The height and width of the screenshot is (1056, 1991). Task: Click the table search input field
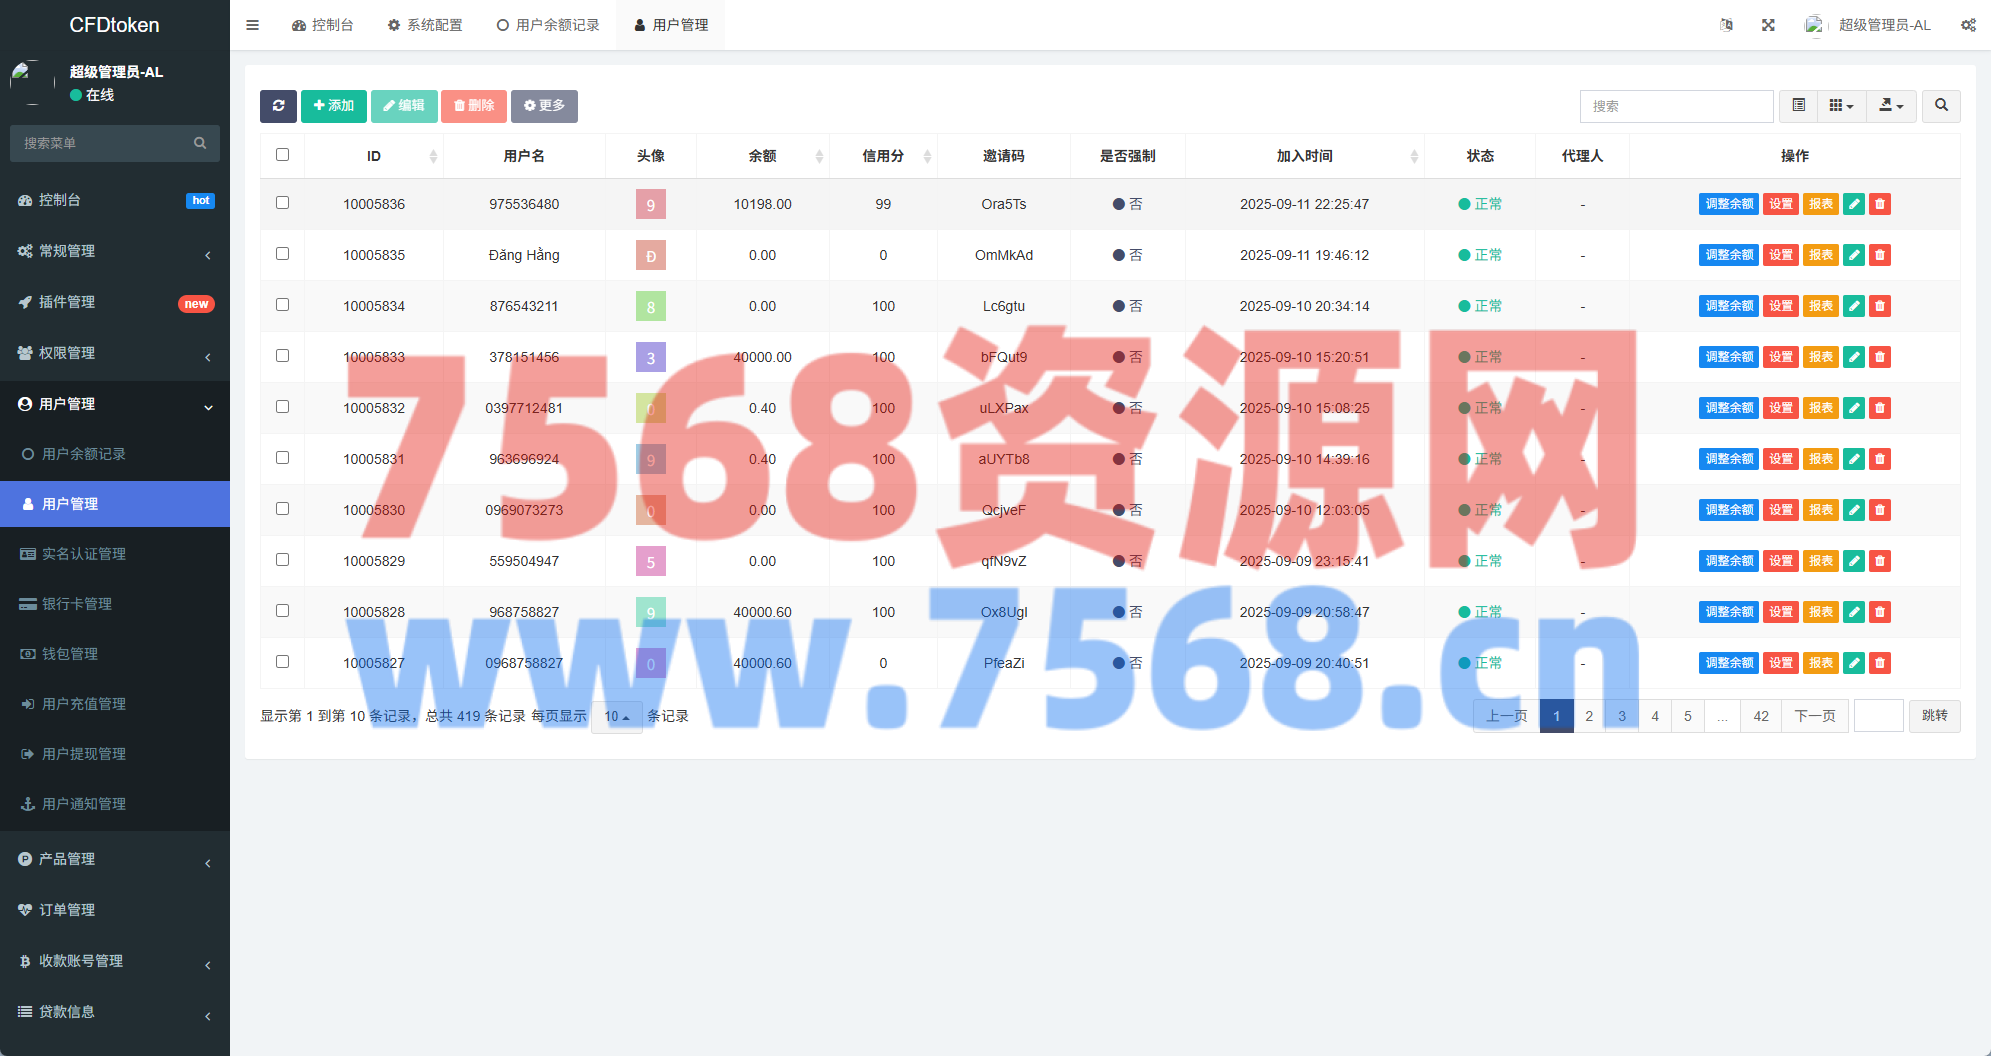pos(1676,106)
